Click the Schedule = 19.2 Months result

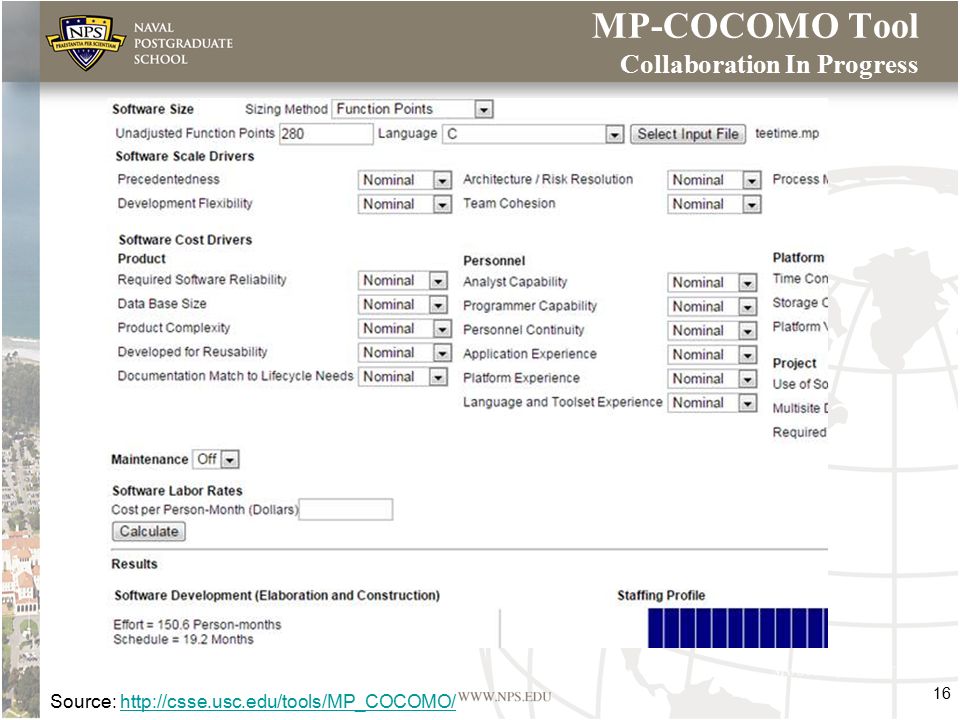[183, 639]
